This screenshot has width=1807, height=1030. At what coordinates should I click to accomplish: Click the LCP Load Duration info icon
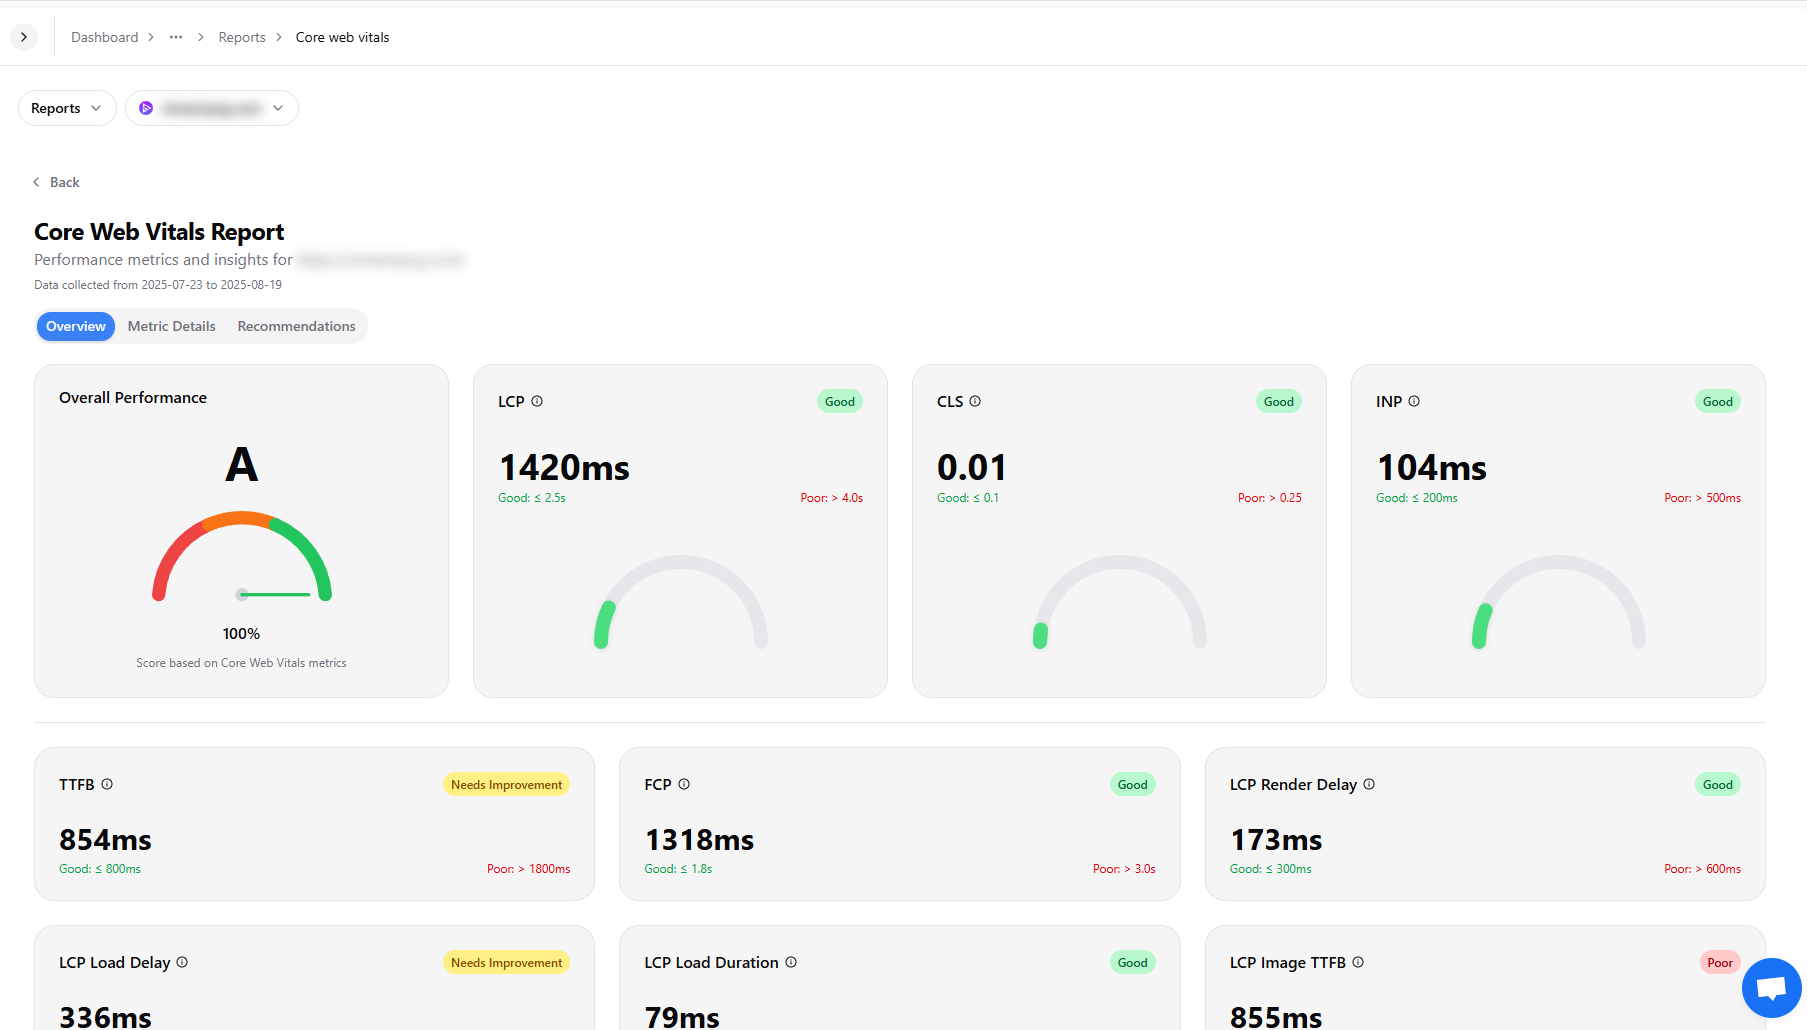pos(791,962)
